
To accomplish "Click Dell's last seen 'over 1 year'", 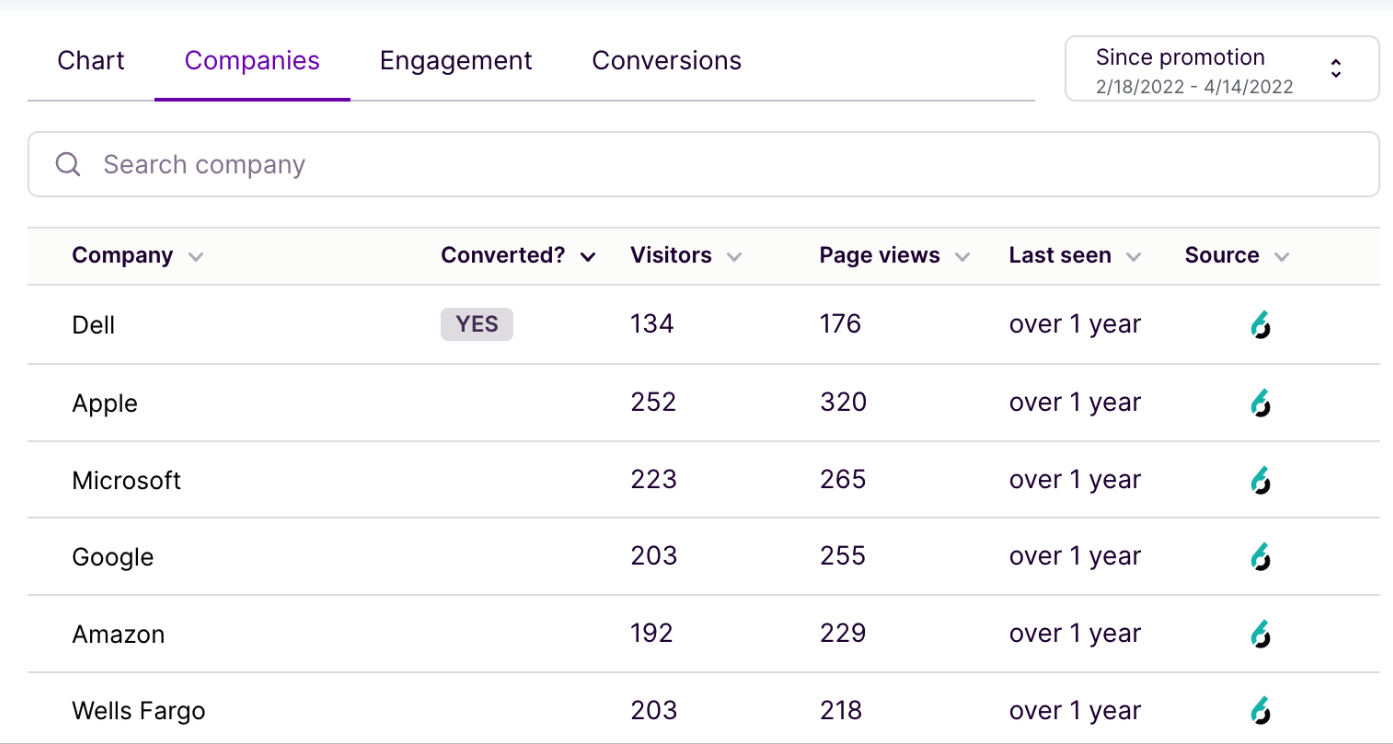I will click(x=1075, y=324).
